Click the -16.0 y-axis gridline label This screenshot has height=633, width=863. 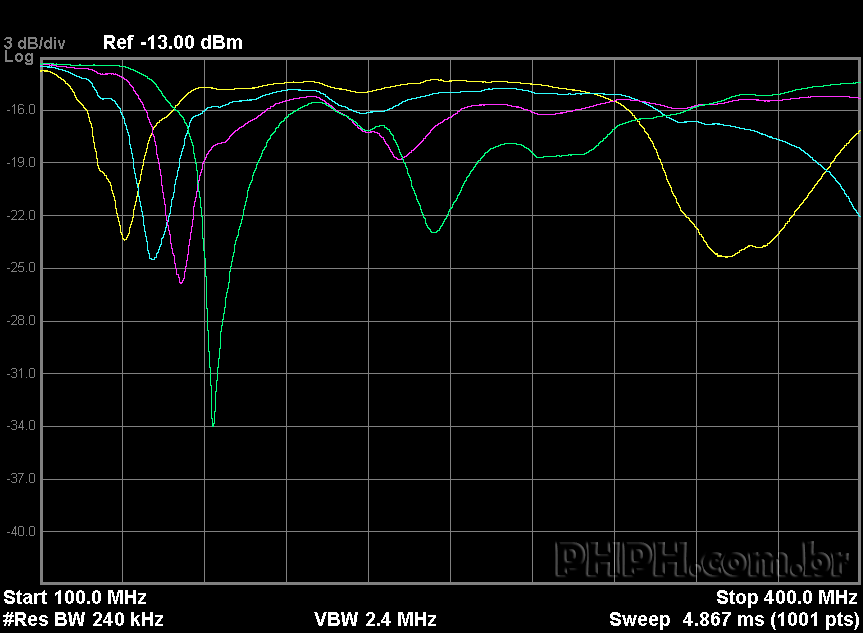point(20,109)
